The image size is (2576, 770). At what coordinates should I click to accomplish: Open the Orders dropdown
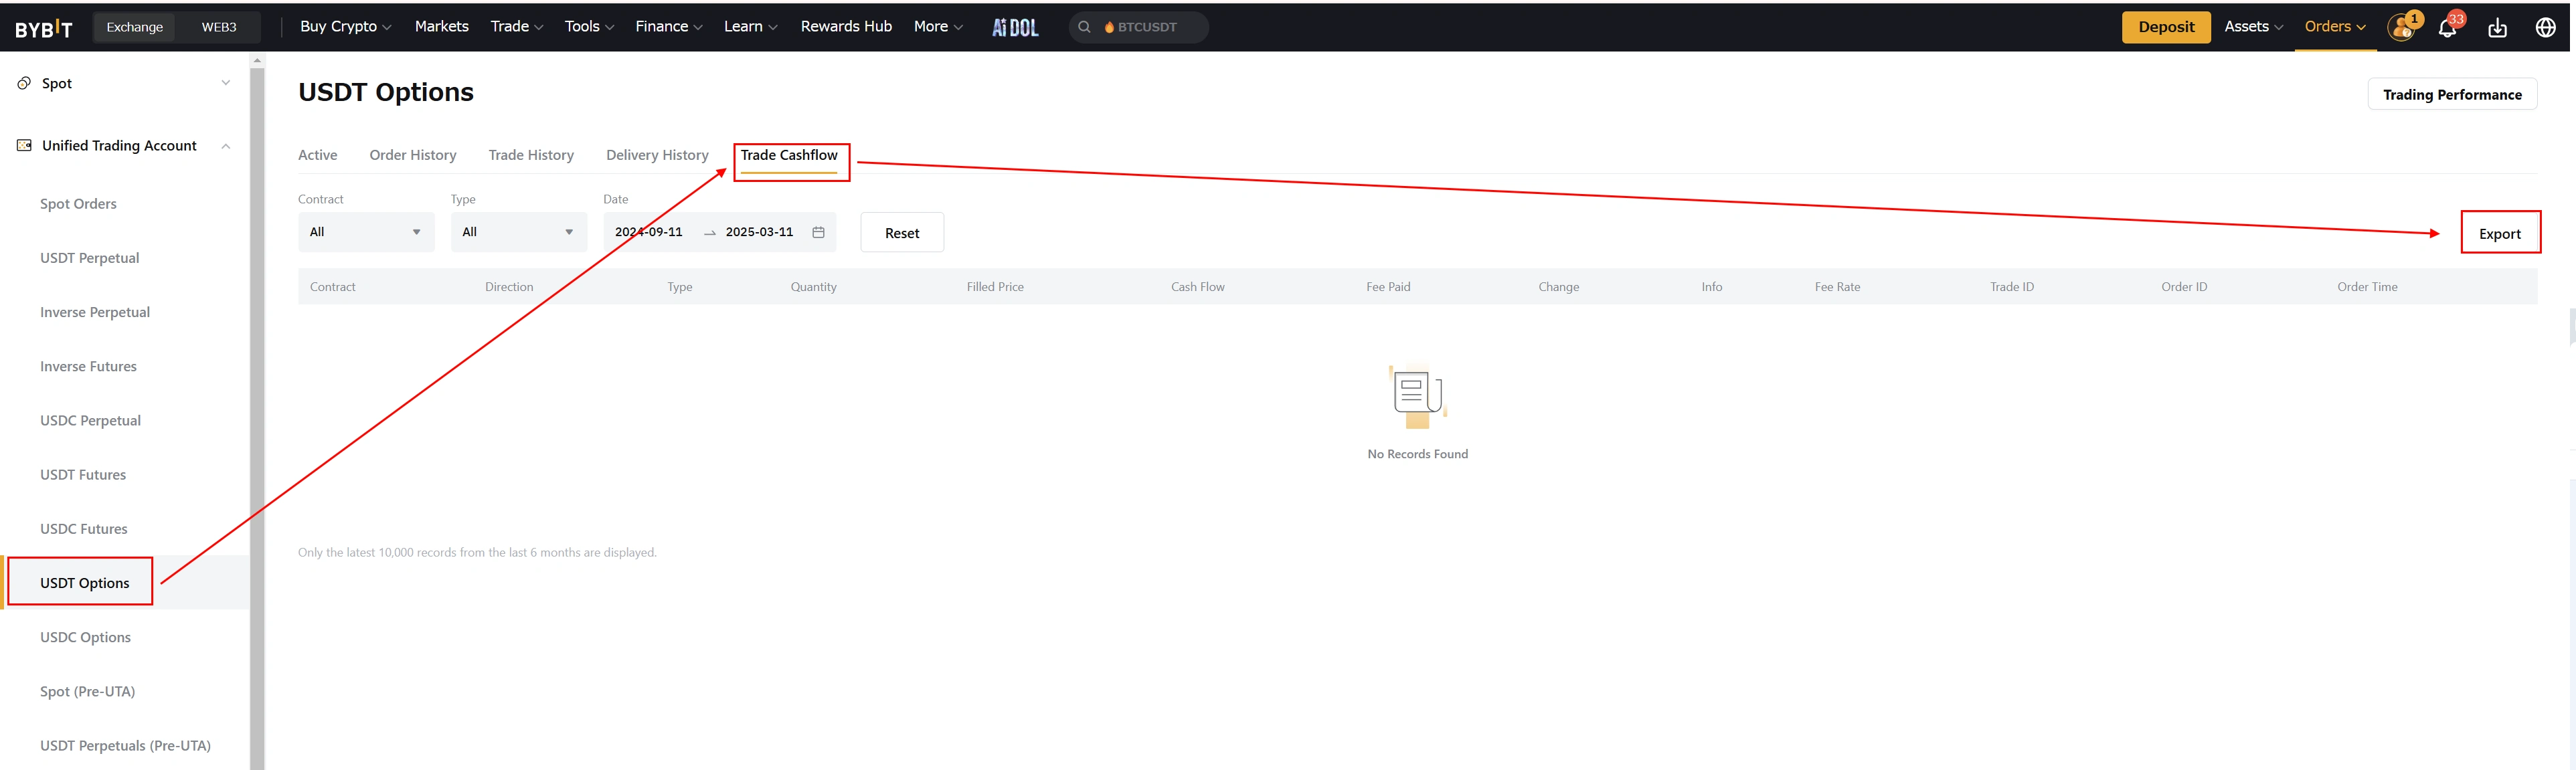2335,27
